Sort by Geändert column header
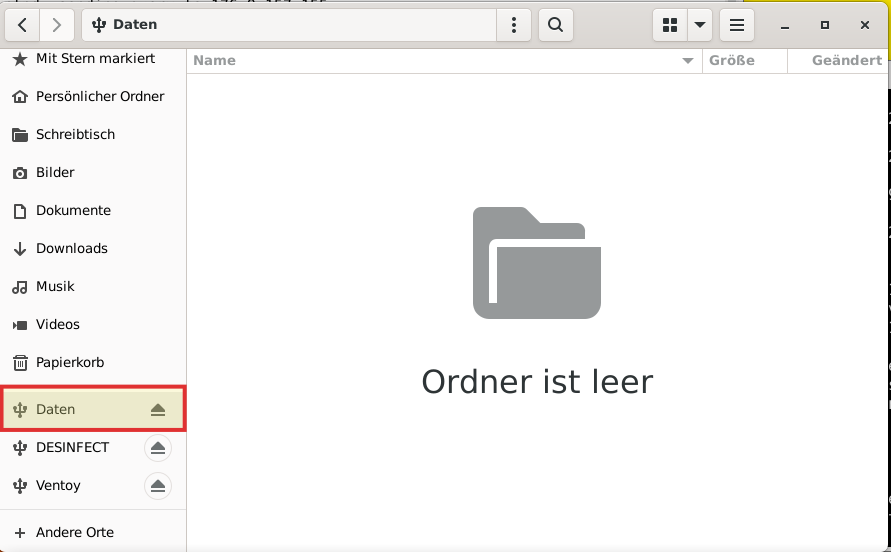 (x=845, y=61)
